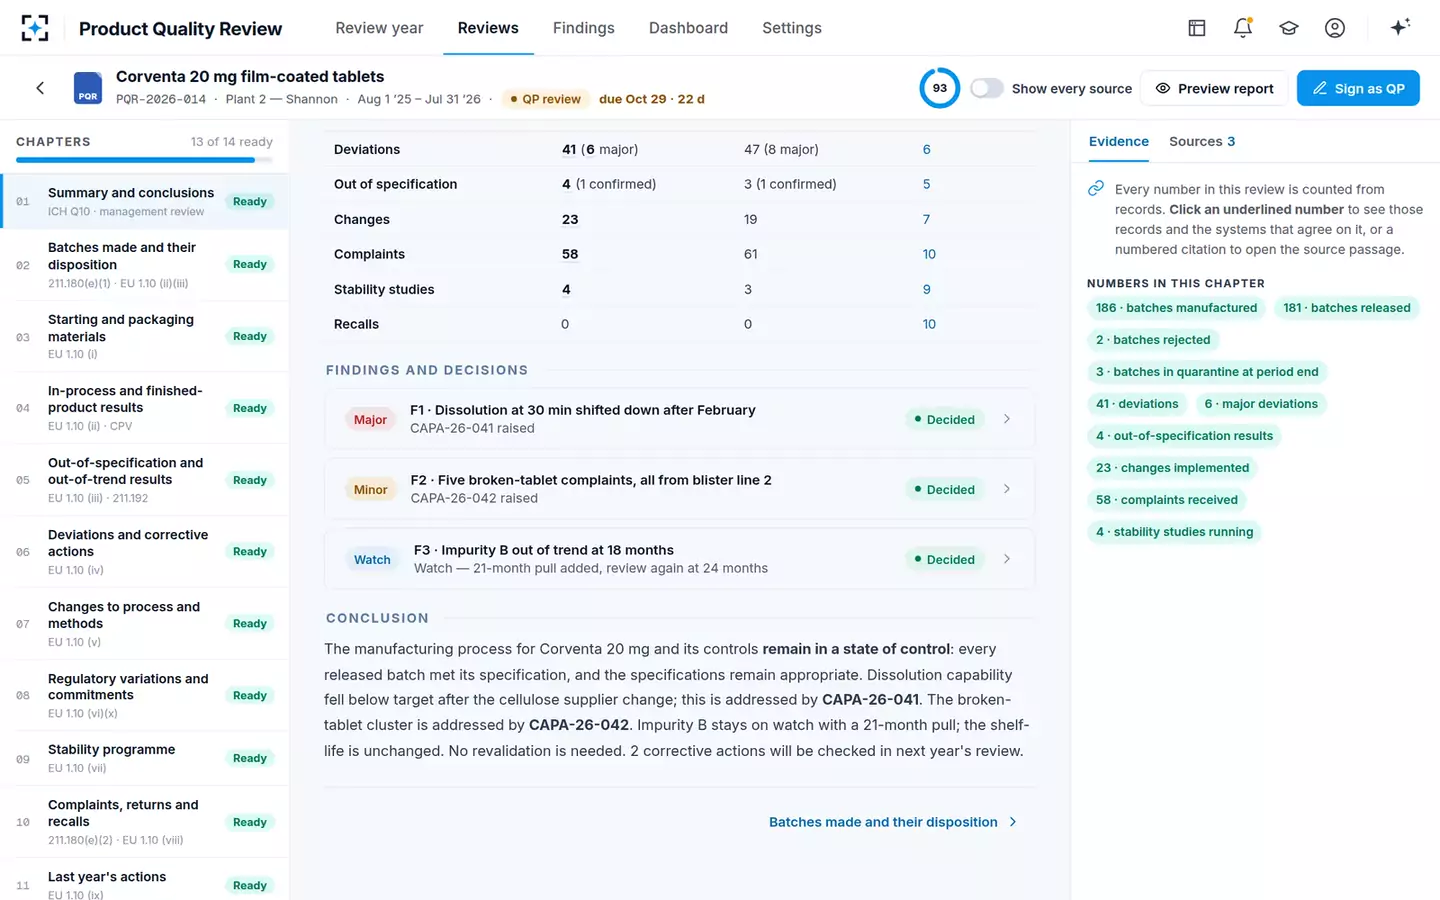Select 23 changes implemented chip
This screenshot has width=1440, height=900.
point(1172,468)
